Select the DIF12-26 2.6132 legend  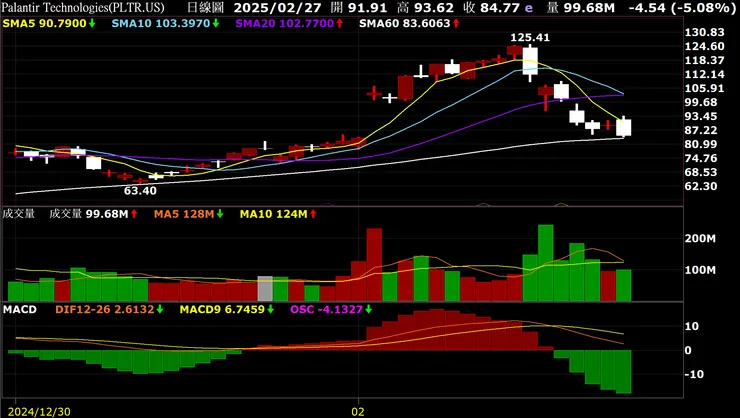[x=109, y=309]
